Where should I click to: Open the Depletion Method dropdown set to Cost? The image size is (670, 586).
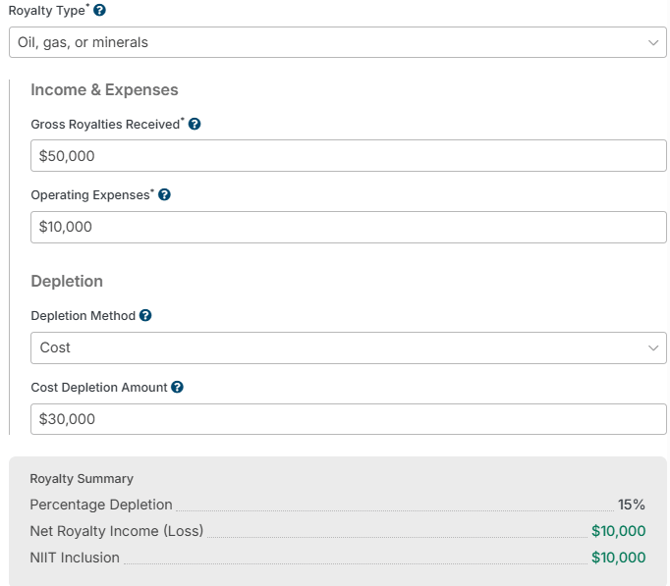348,348
